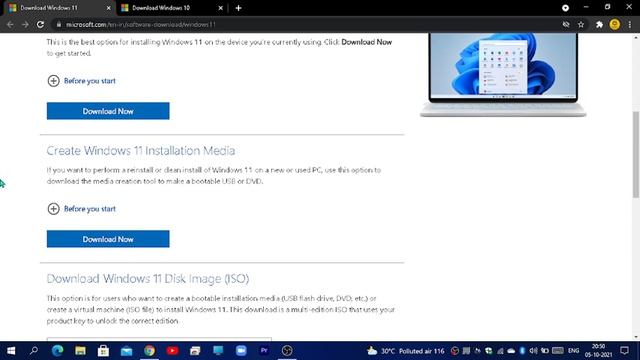Open the Chrome three-dot menu
This screenshot has height=360, width=640.
pos(630,24)
